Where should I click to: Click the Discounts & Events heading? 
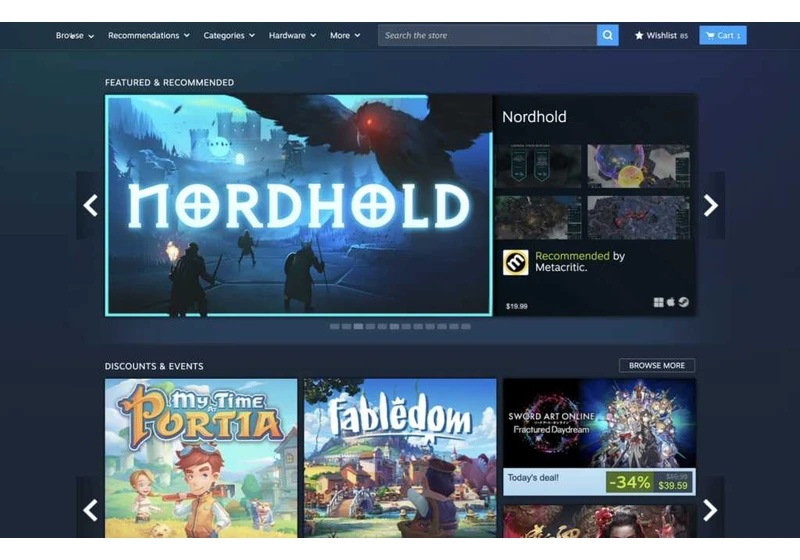pyautogui.click(x=154, y=366)
